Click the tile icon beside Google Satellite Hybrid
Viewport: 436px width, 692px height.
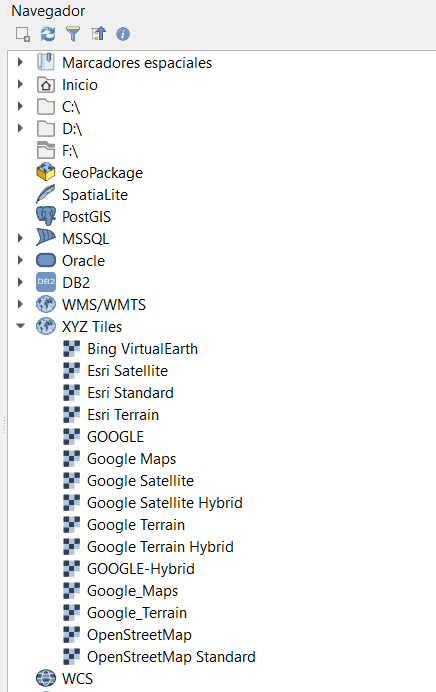coord(71,503)
